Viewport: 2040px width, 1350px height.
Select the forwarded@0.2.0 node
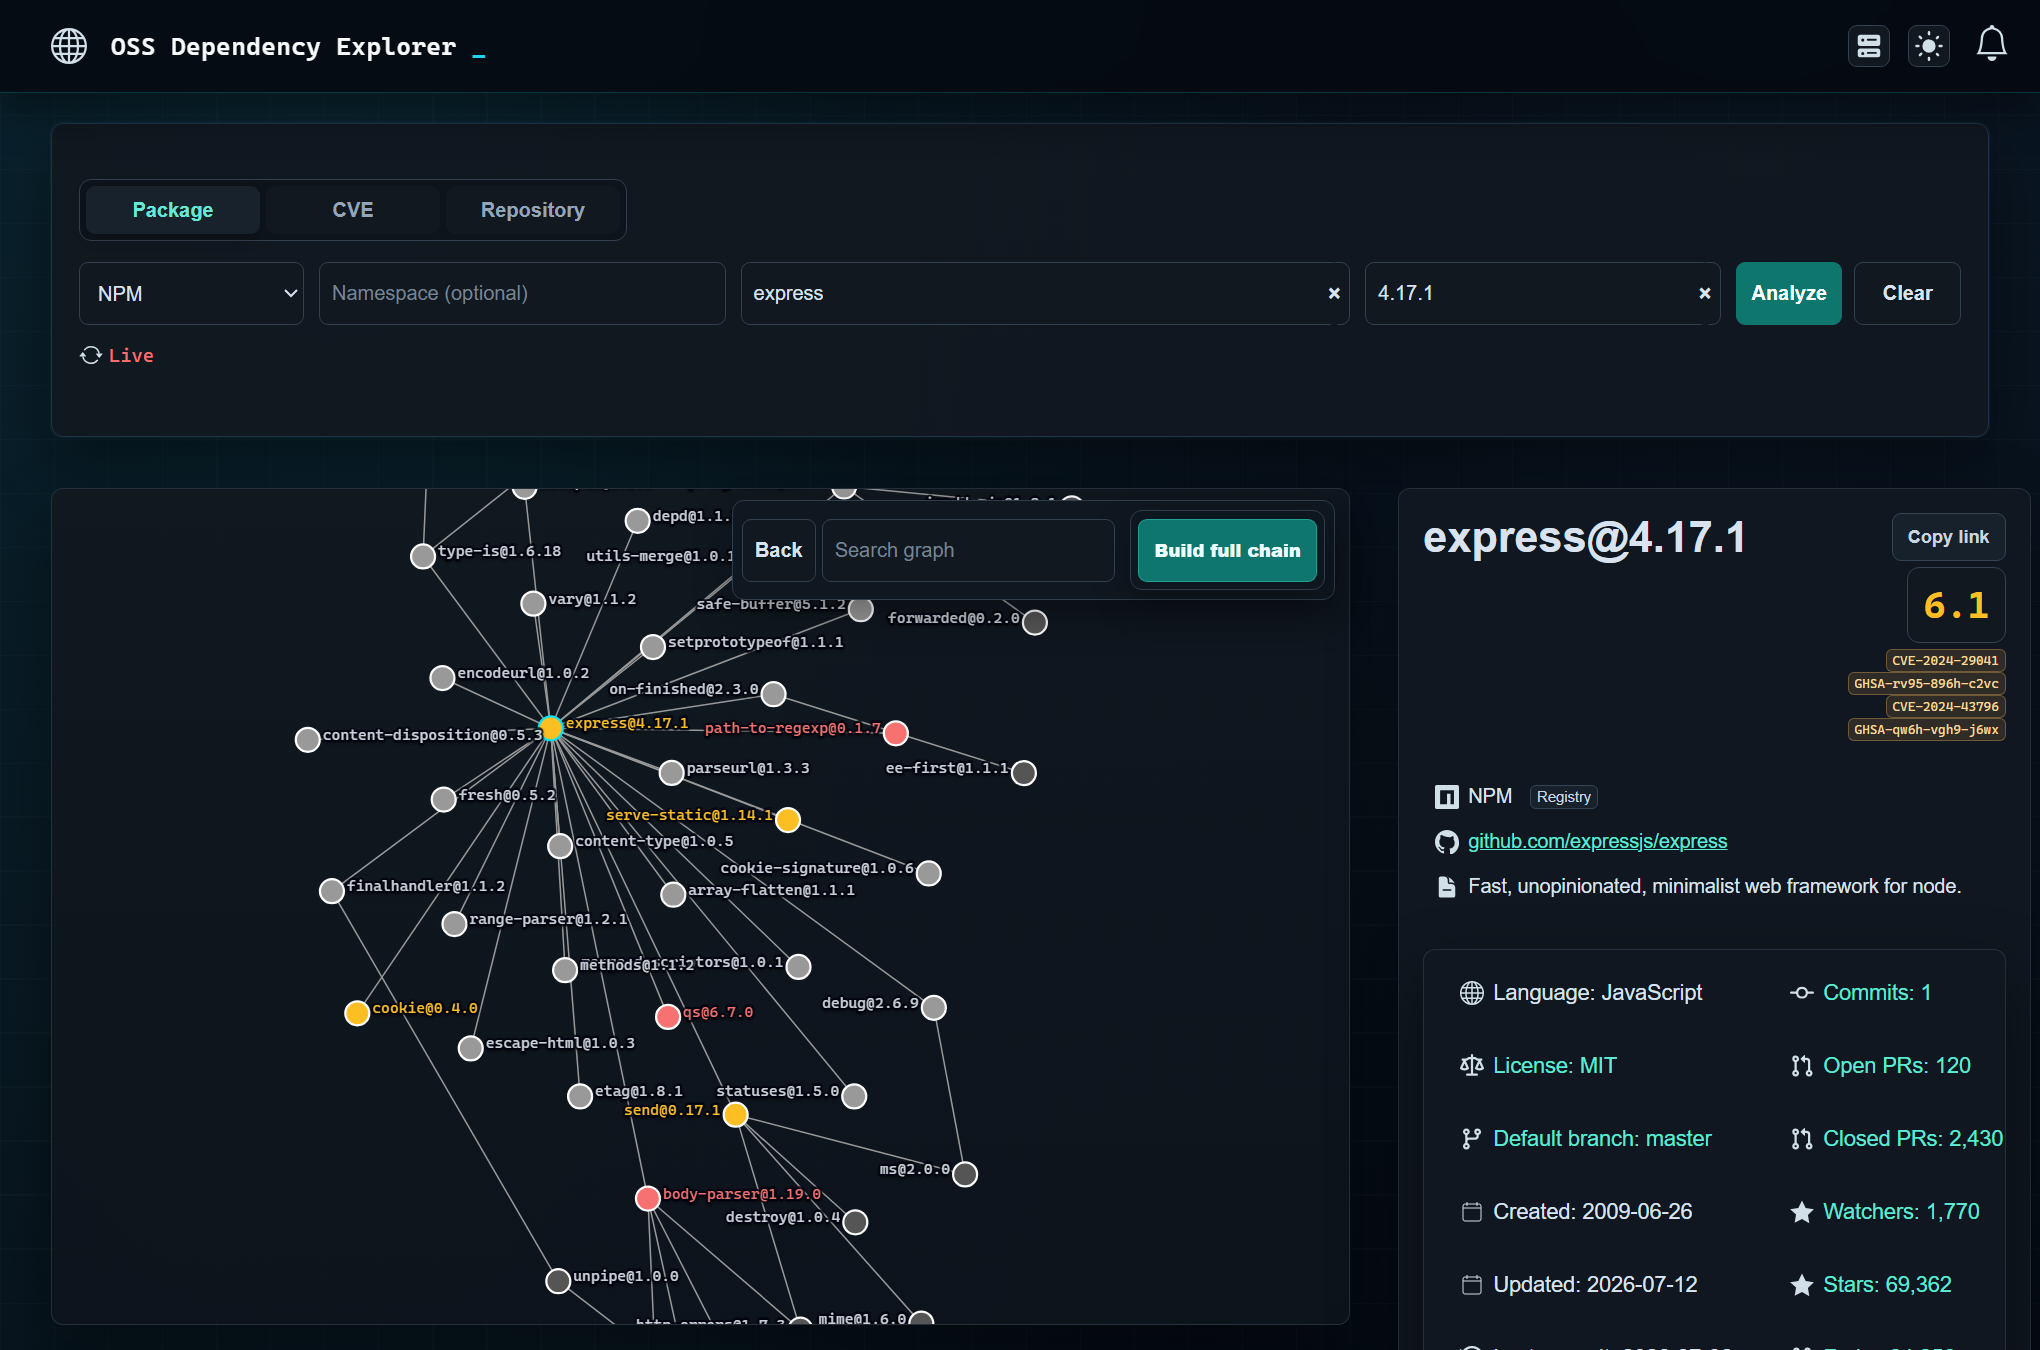click(1035, 622)
